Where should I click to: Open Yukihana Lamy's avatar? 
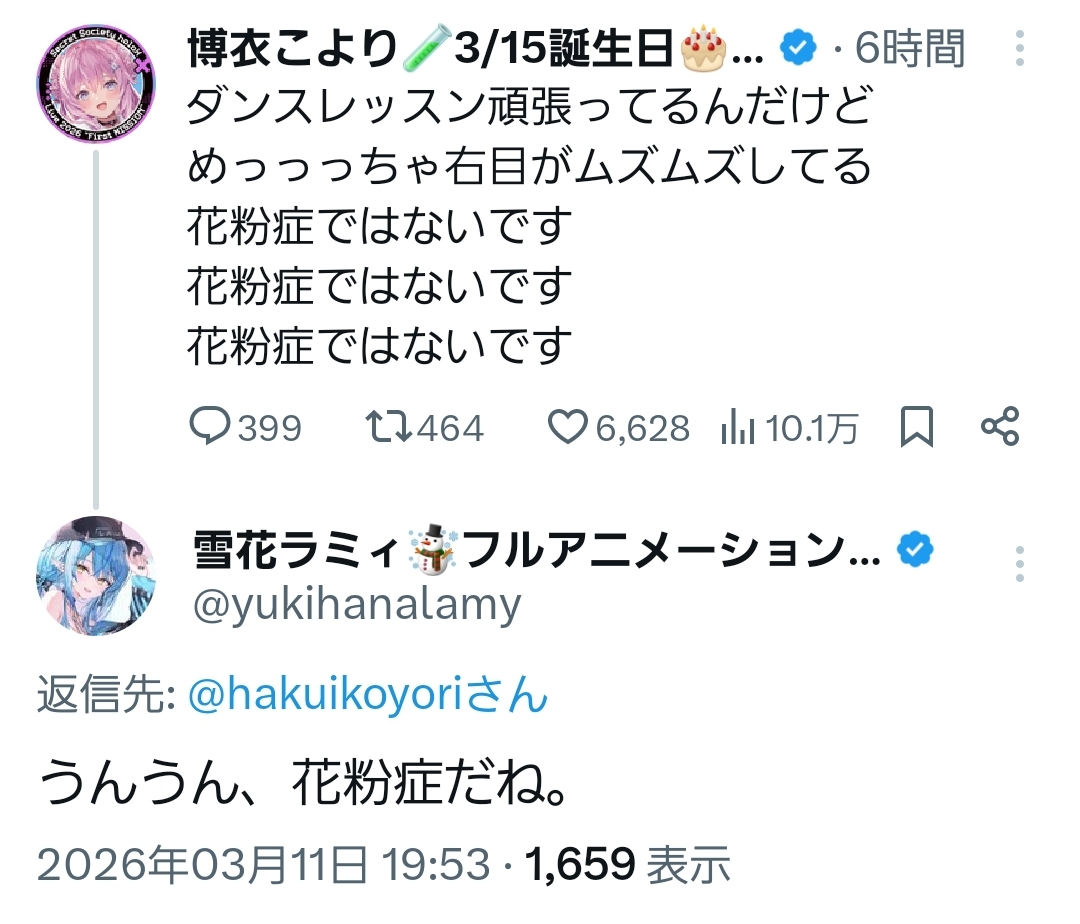(96, 578)
